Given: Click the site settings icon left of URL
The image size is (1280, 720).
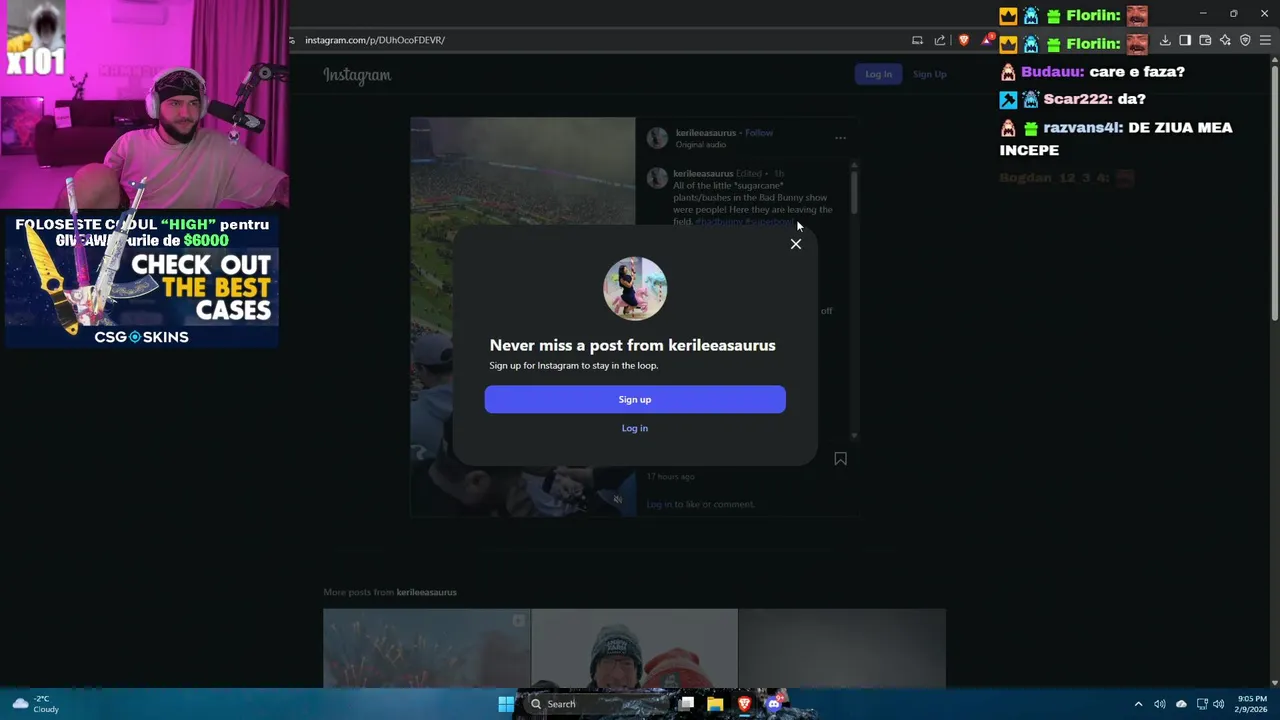Looking at the screenshot, I should click(292, 40).
